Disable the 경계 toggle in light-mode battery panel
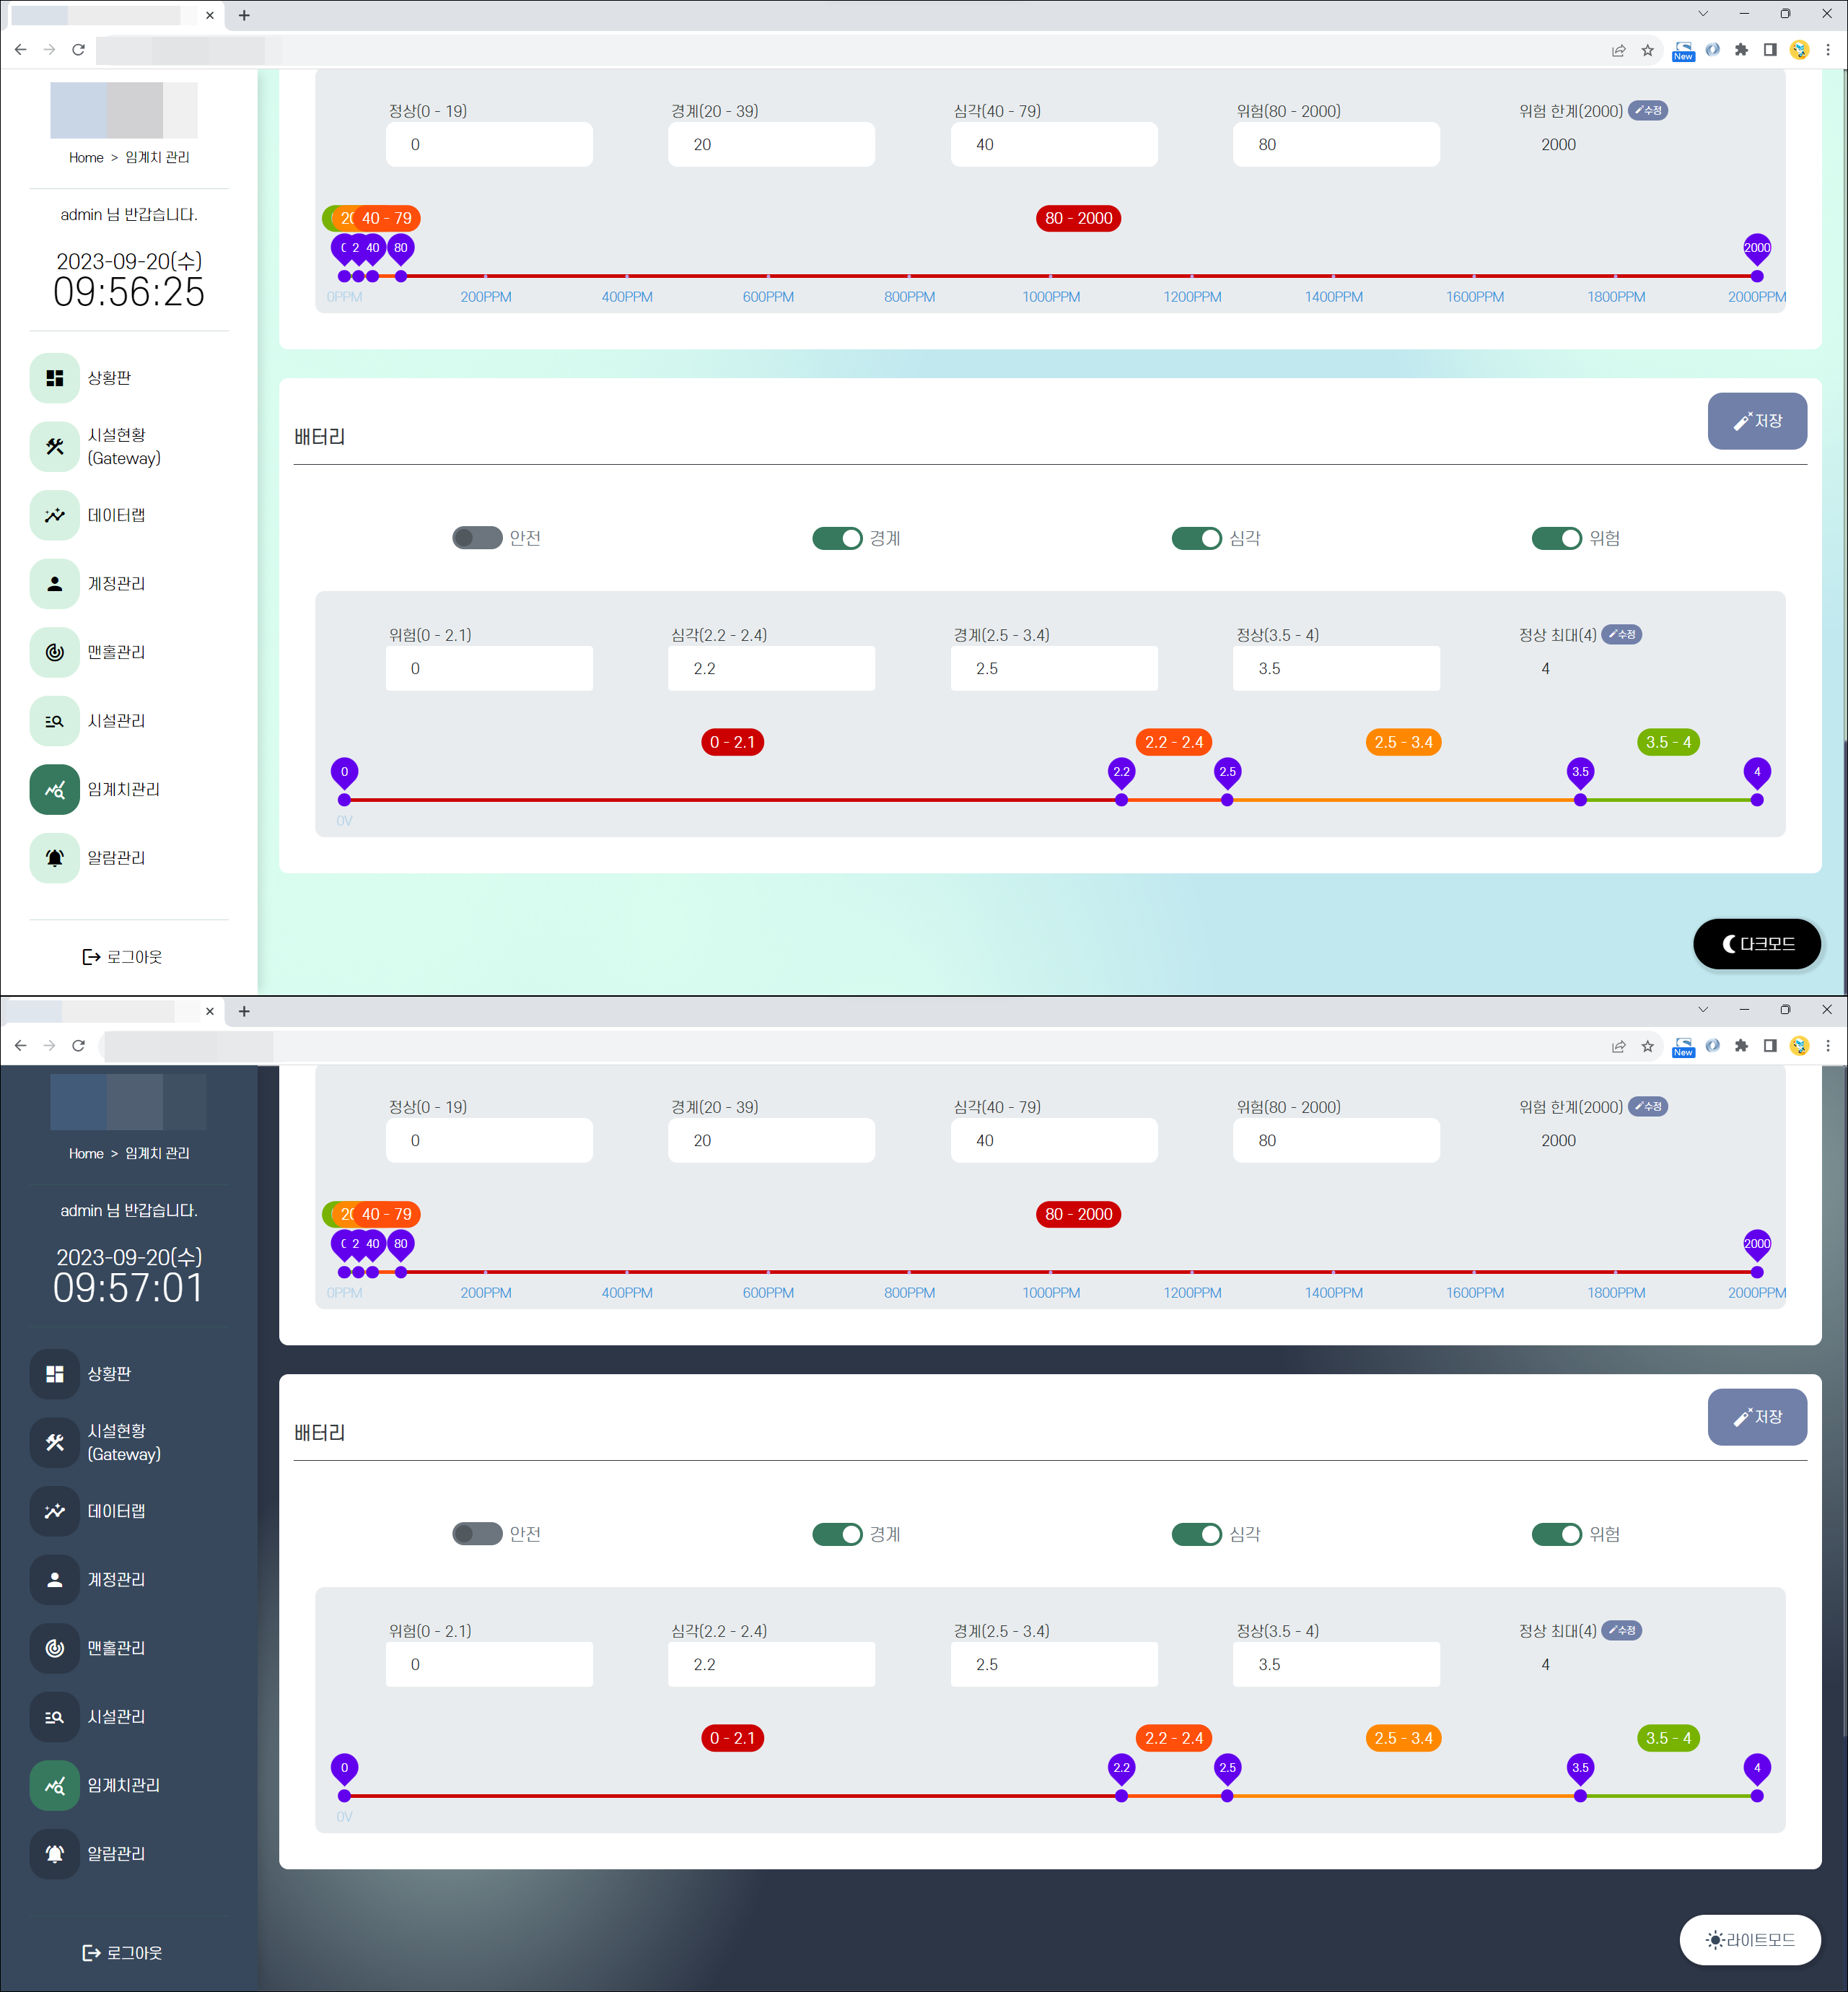This screenshot has width=1848, height=1992. point(837,538)
